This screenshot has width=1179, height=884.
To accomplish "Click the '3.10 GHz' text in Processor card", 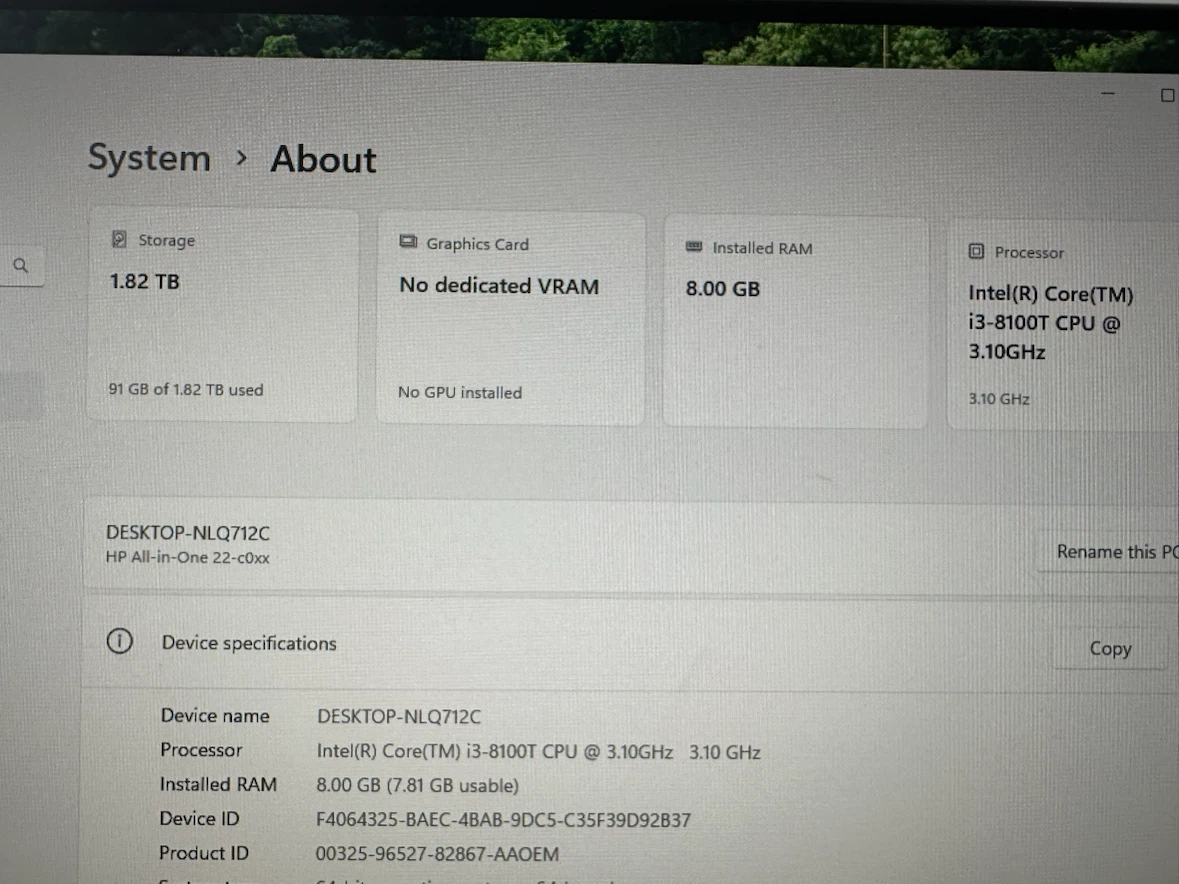I will point(999,398).
